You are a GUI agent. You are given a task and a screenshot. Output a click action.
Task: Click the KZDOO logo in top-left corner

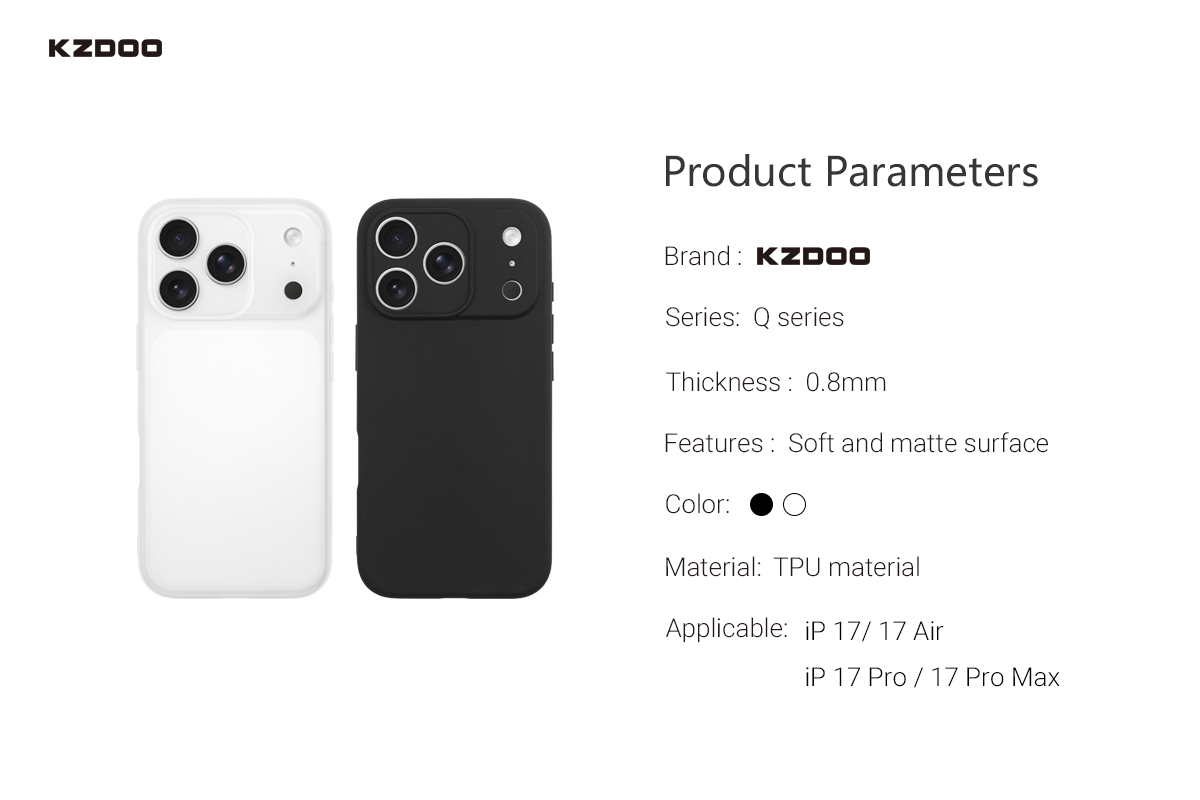coord(105,48)
